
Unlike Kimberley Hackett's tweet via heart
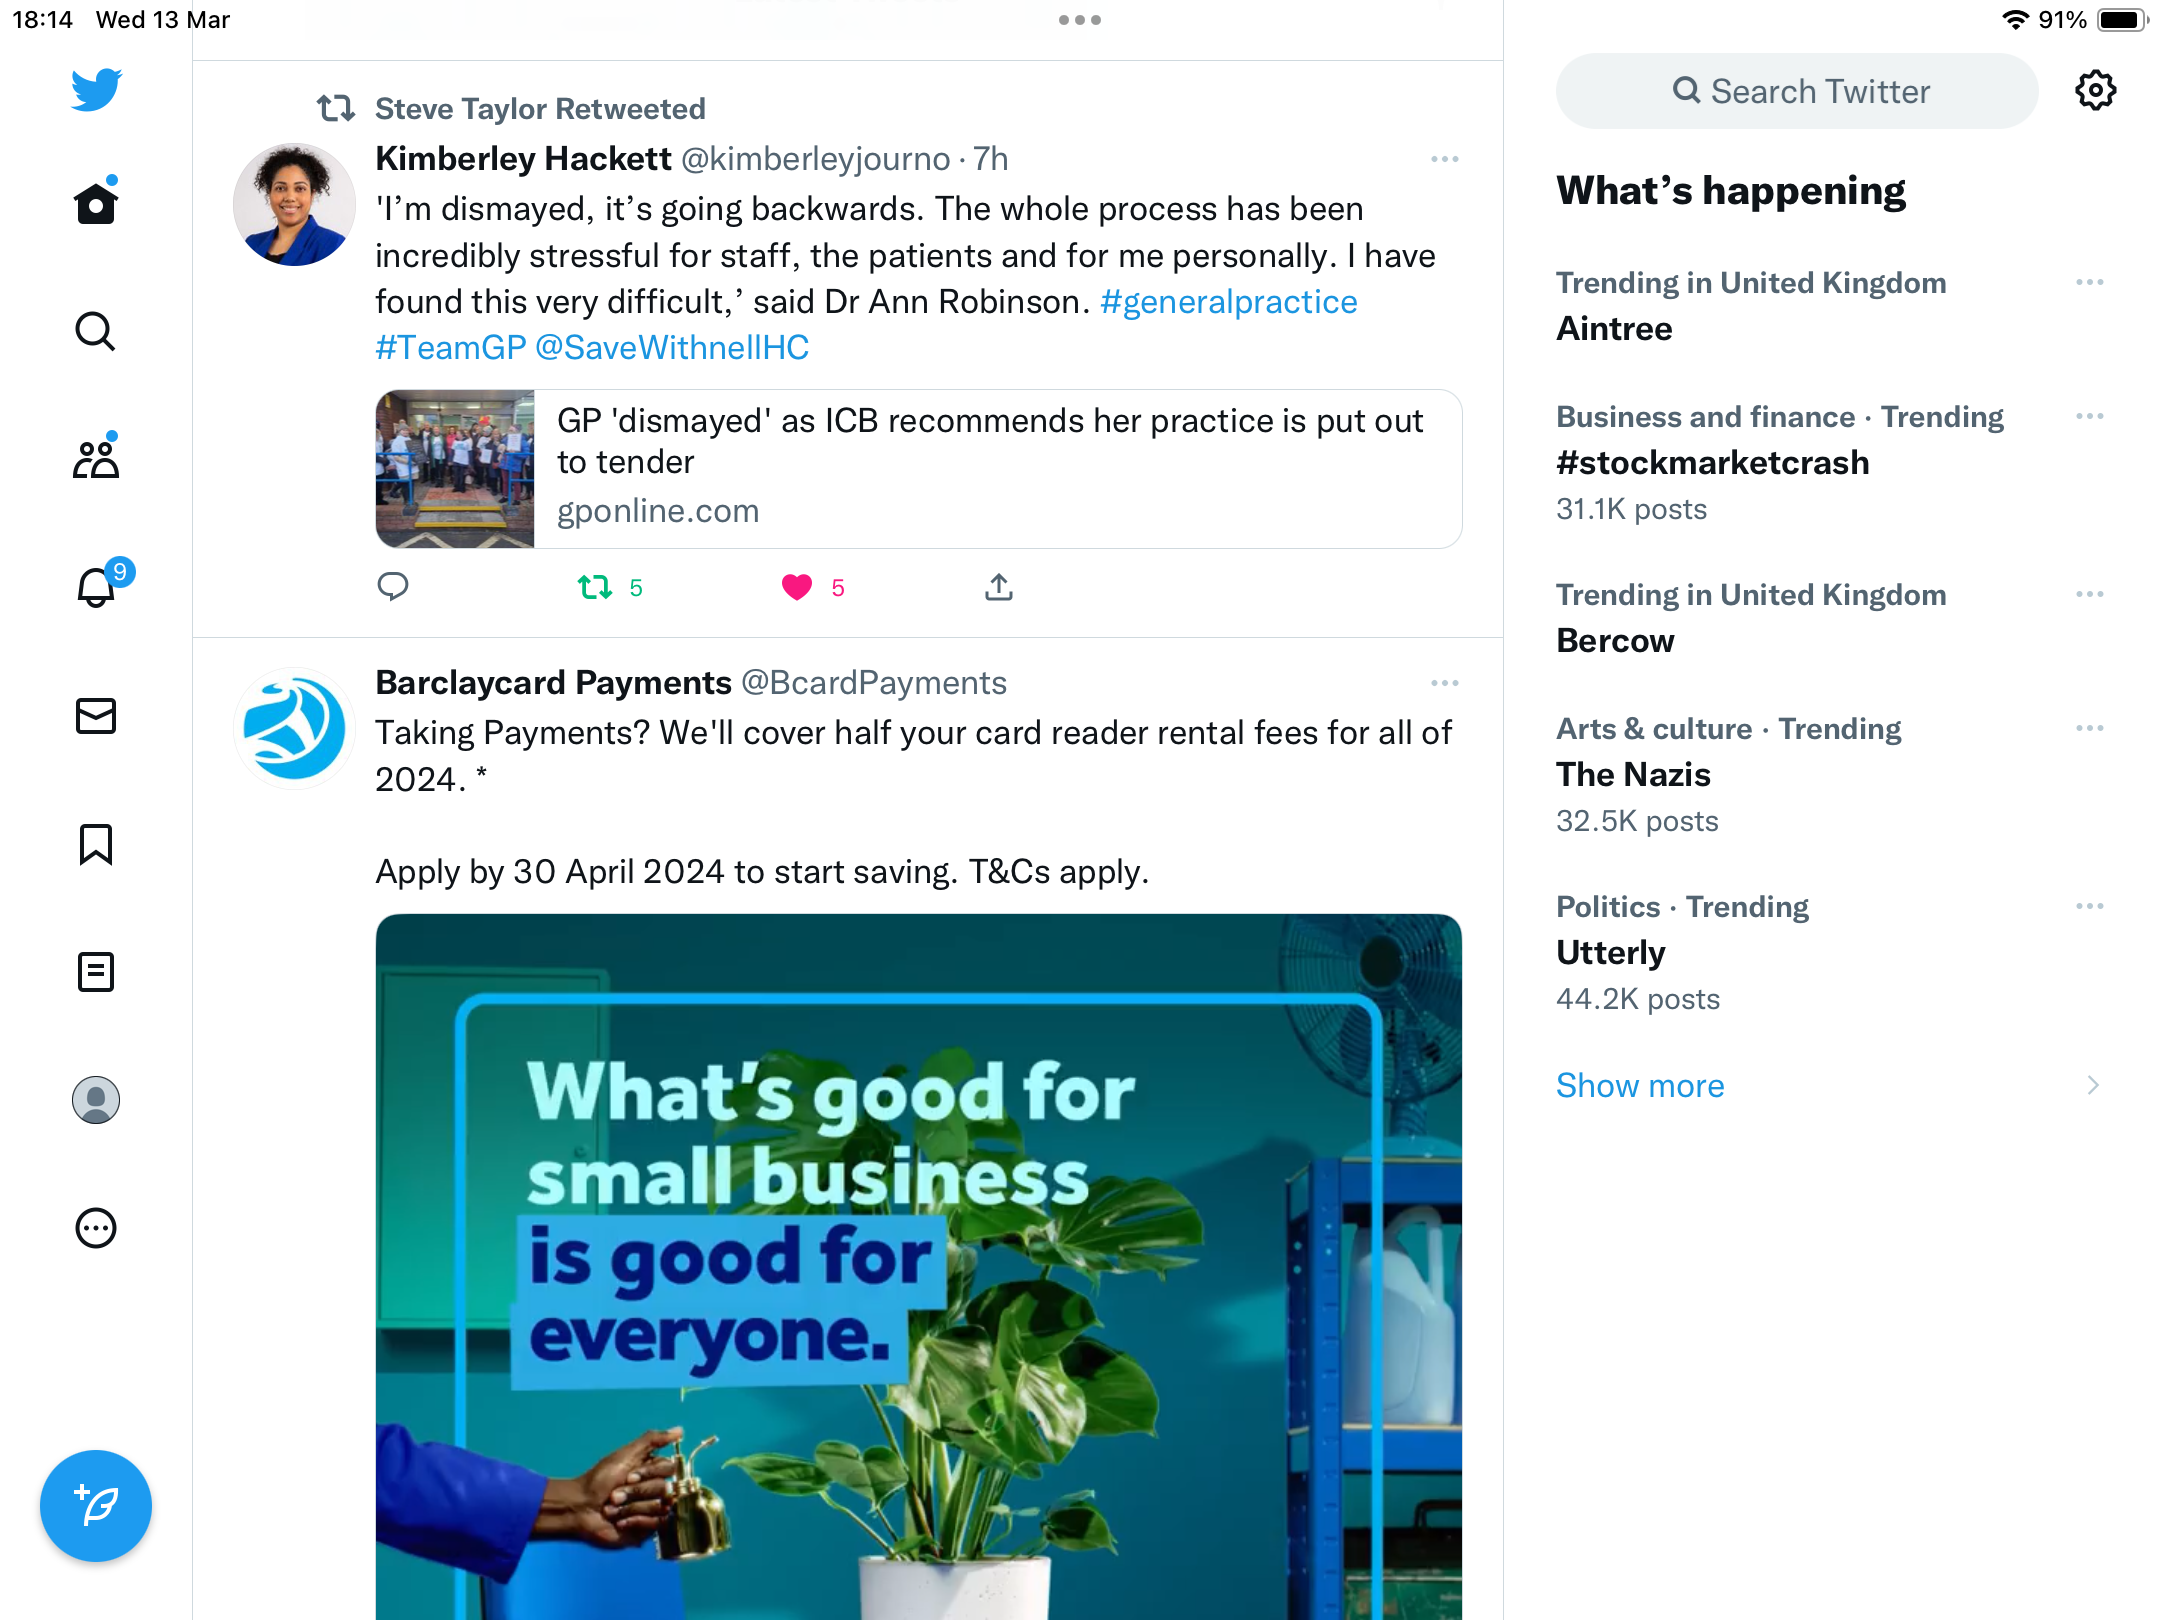click(797, 587)
